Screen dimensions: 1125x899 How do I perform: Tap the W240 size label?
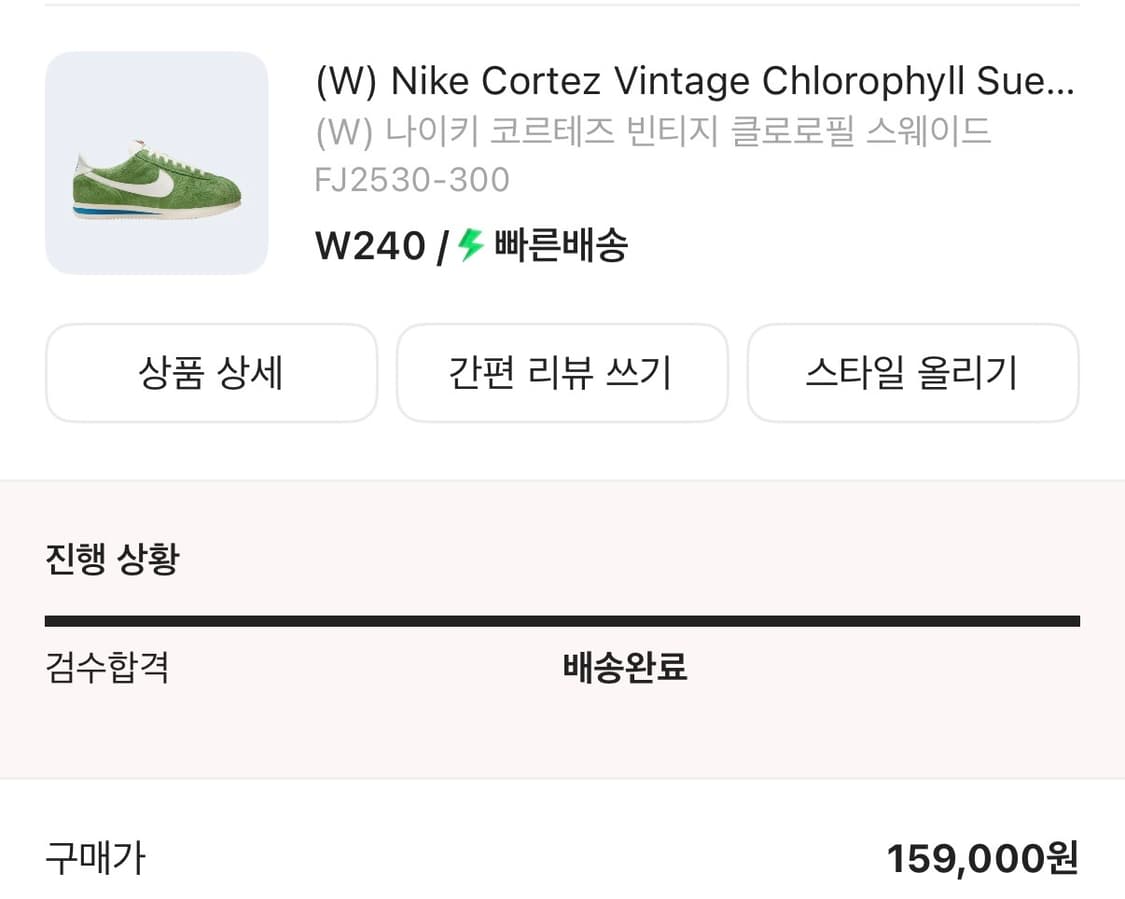(370, 246)
